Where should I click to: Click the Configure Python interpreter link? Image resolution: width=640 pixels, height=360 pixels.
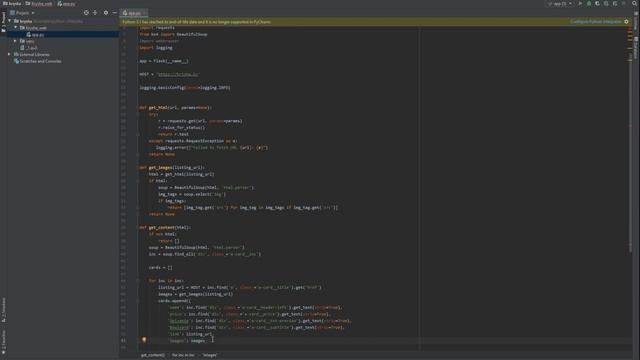click(x=596, y=22)
